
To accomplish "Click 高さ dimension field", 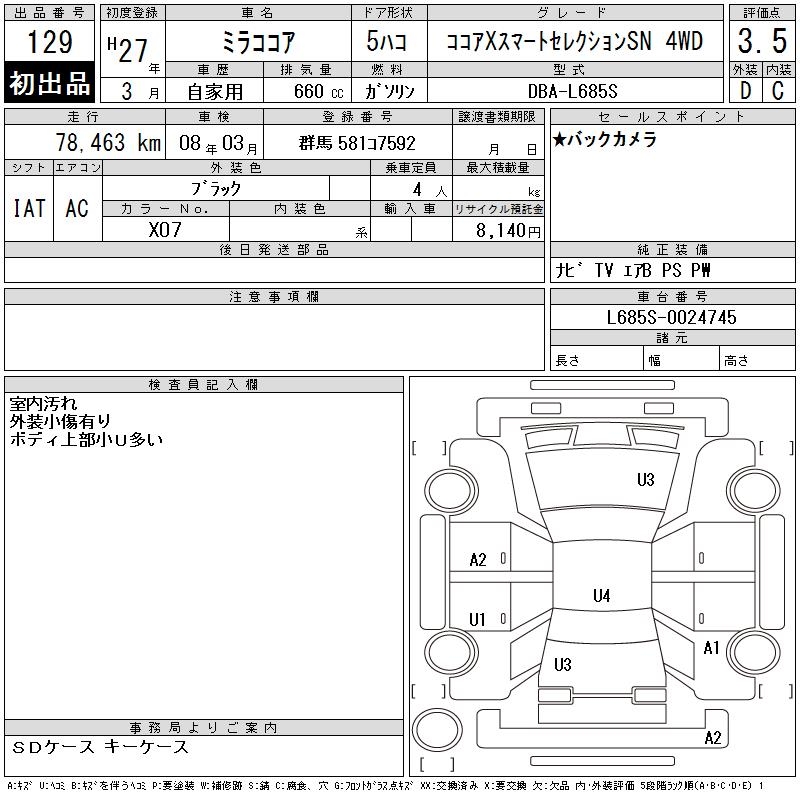I will pos(758,358).
